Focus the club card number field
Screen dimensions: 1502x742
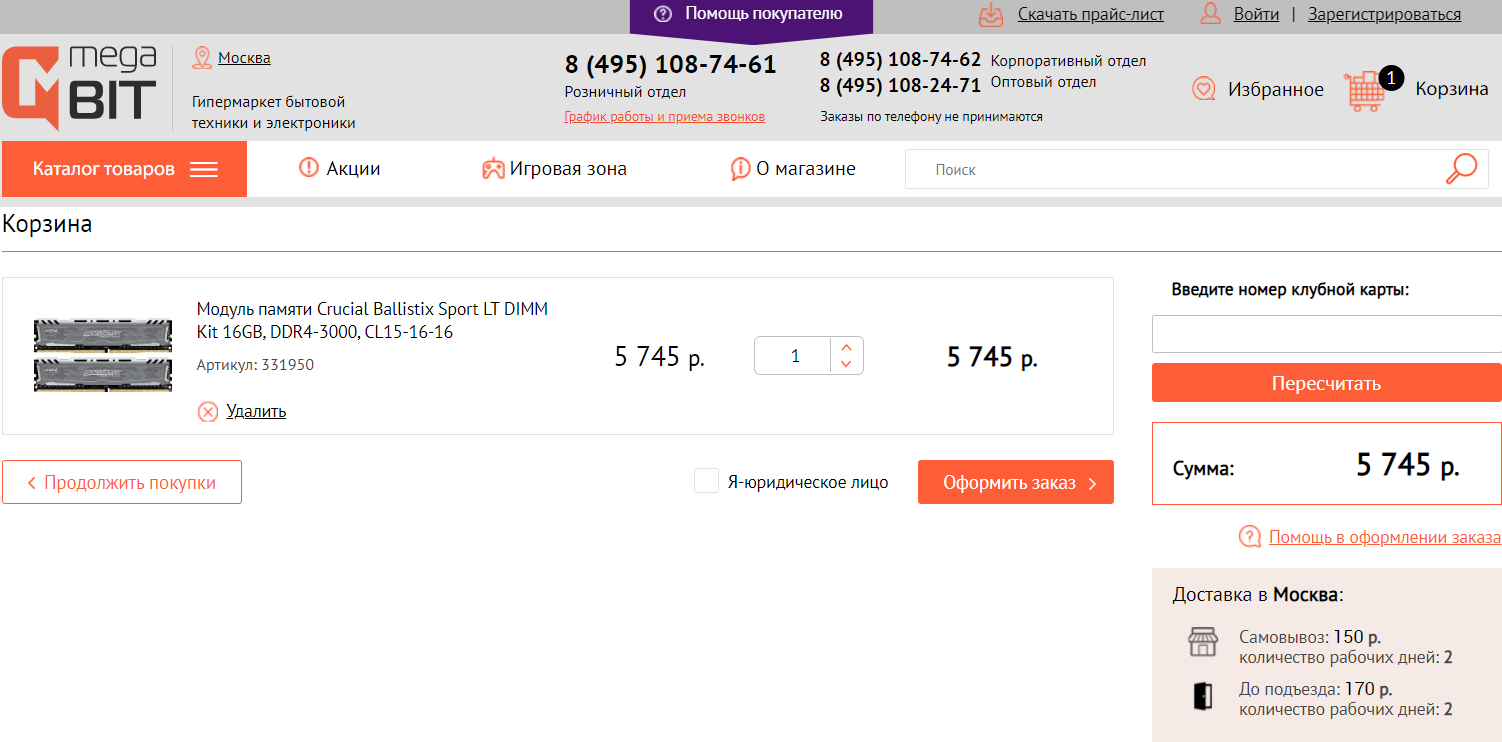coord(1327,334)
